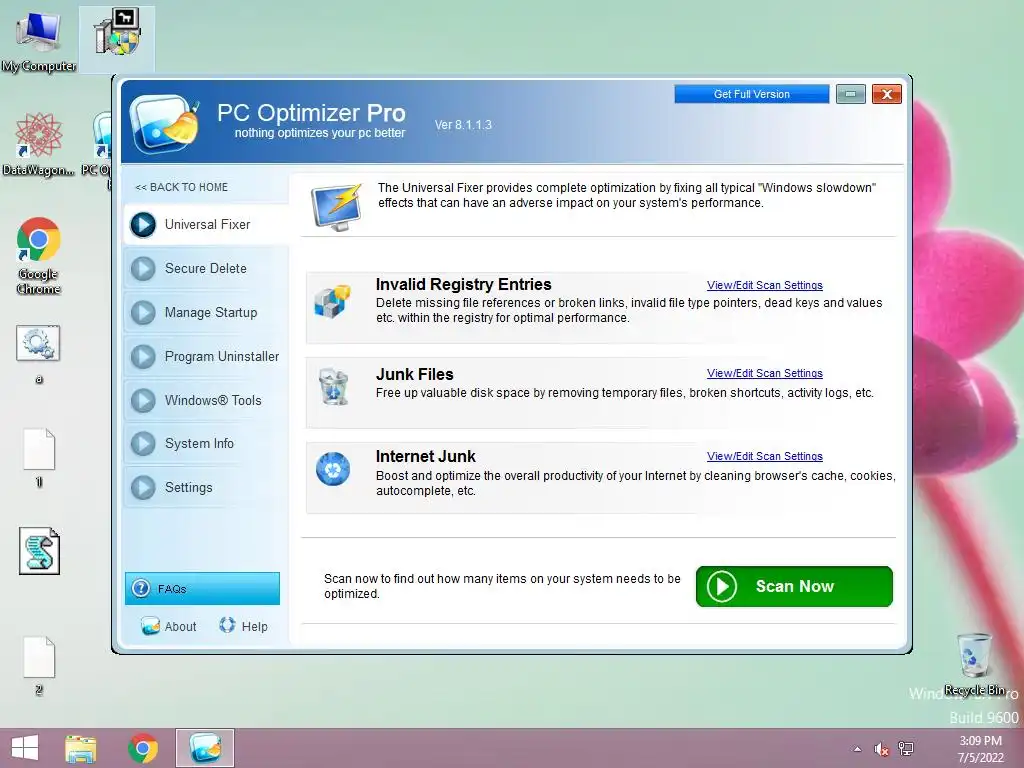Click the play icon inside Scan Now
Viewport: 1024px width, 768px height.
click(722, 586)
